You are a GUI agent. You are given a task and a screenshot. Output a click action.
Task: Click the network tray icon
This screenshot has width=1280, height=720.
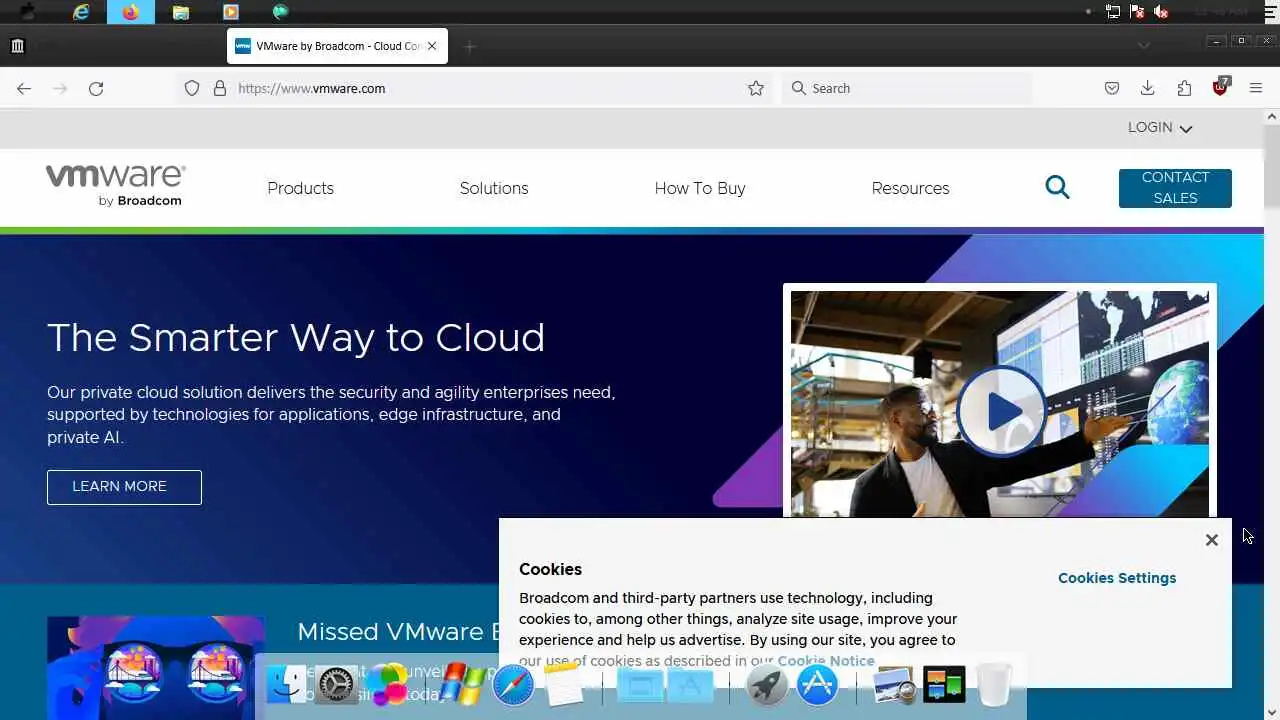tap(1113, 12)
